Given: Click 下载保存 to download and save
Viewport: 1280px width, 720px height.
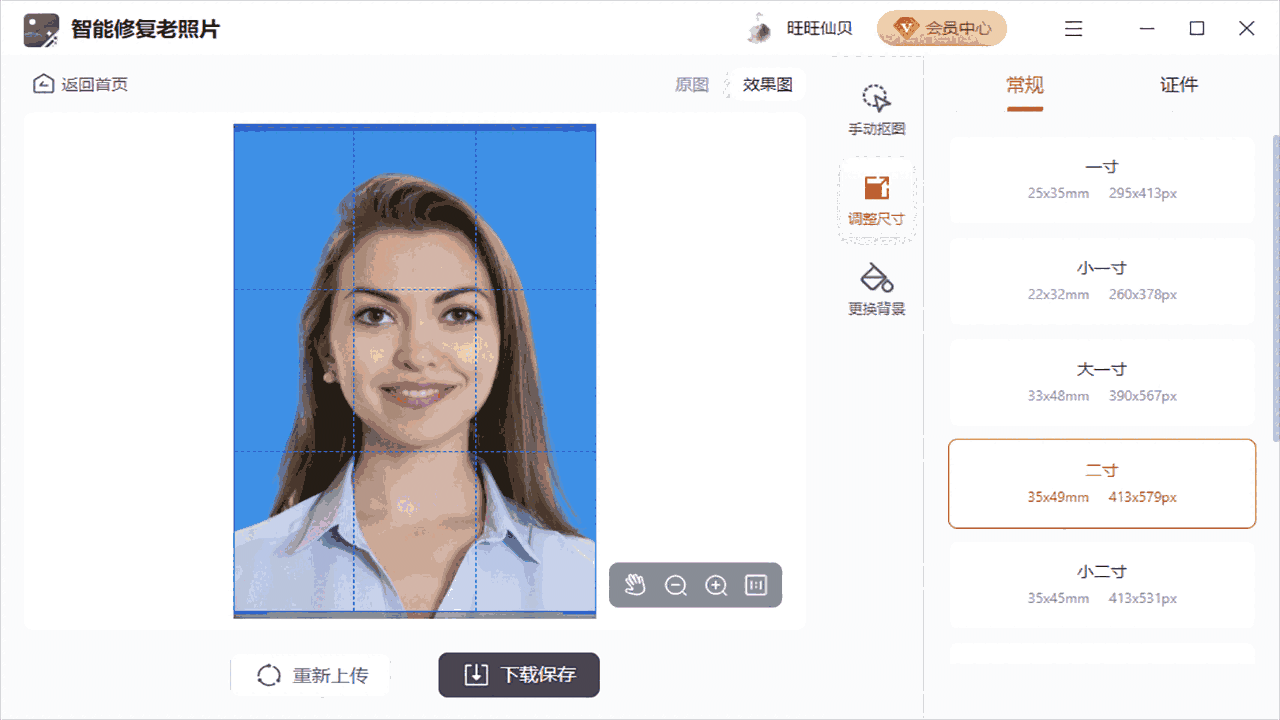Looking at the screenshot, I should point(518,675).
